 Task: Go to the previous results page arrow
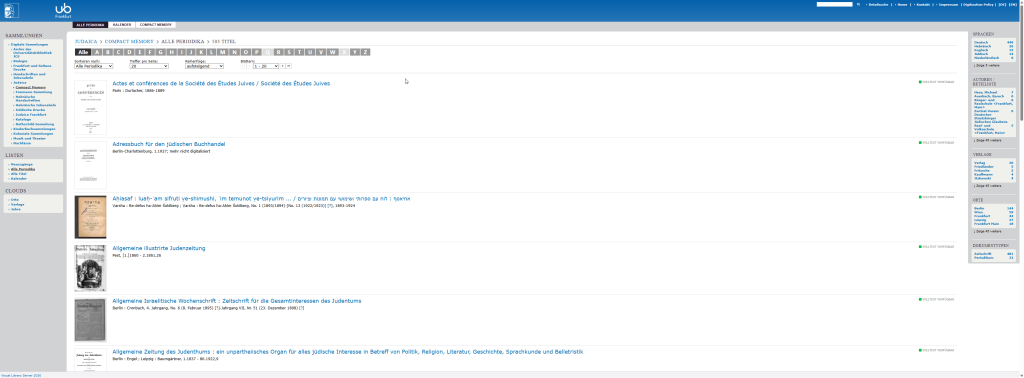tap(249, 66)
